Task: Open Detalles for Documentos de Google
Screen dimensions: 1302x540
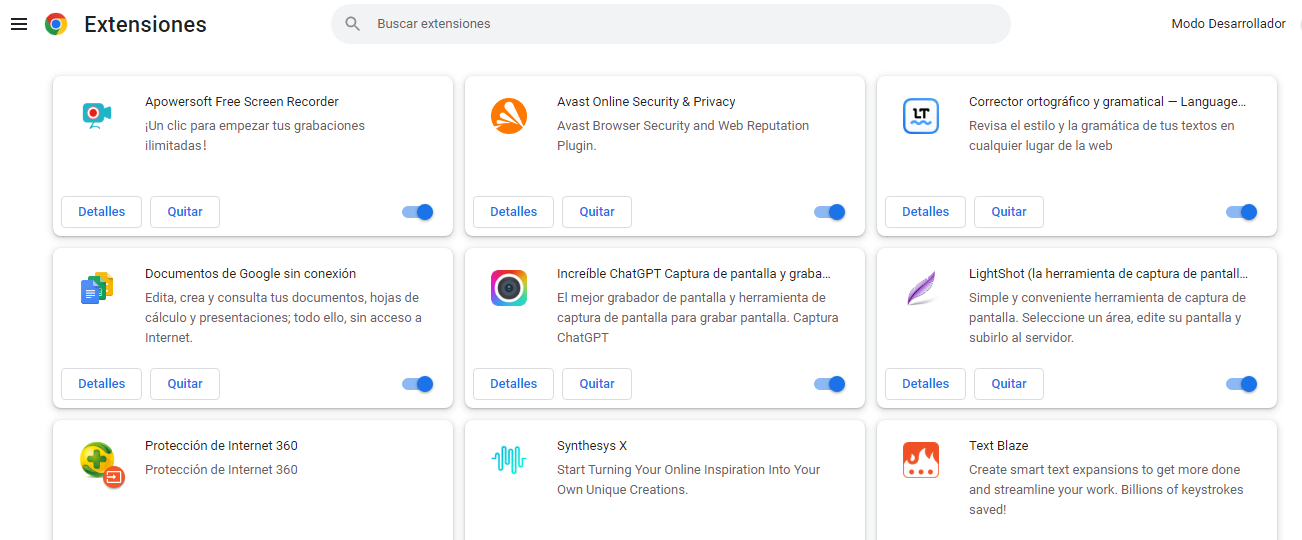Action: tap(101, 384)
